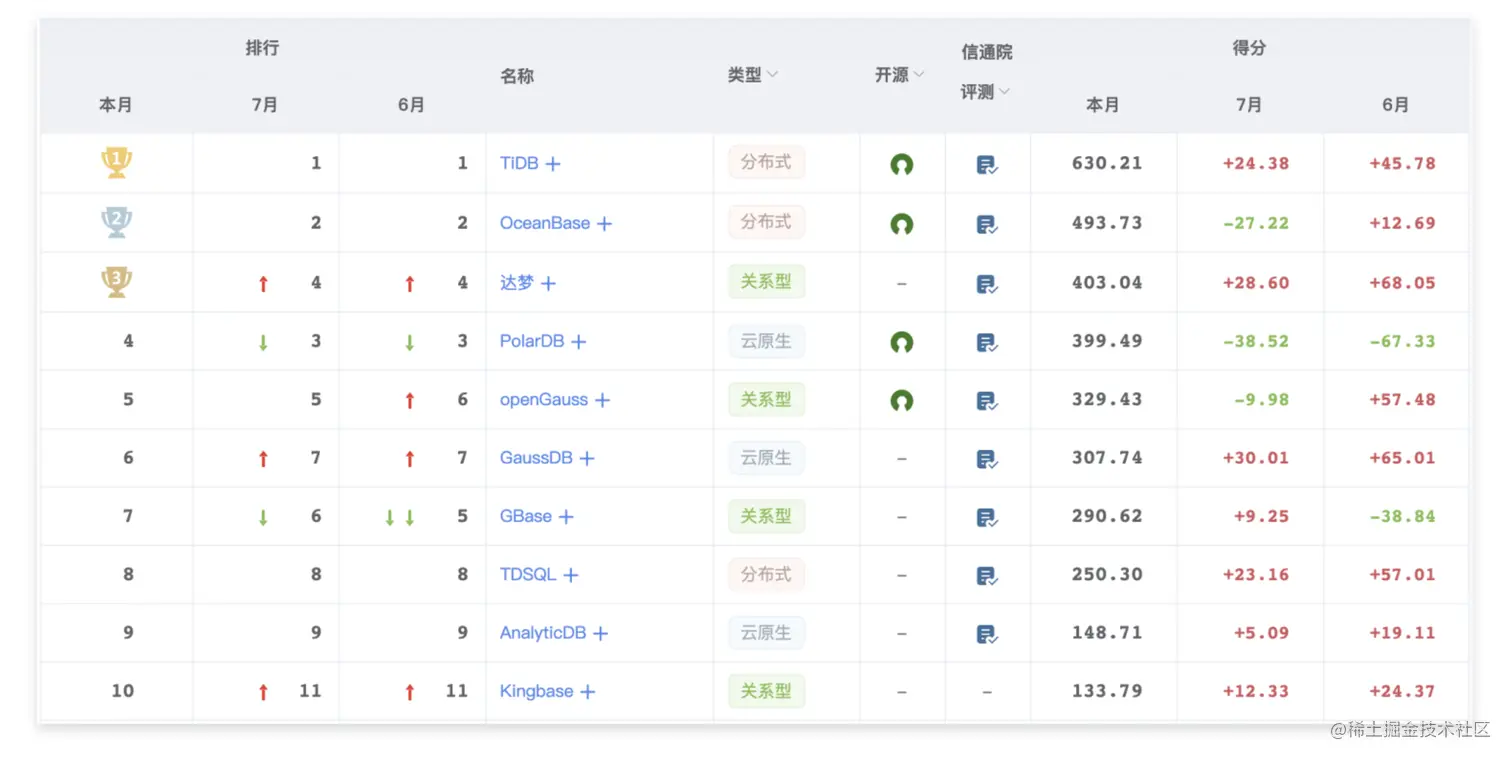Click the score change +57.48
The height and width of the screenshot is (761, 1512).
click(x=1402, y=399)
